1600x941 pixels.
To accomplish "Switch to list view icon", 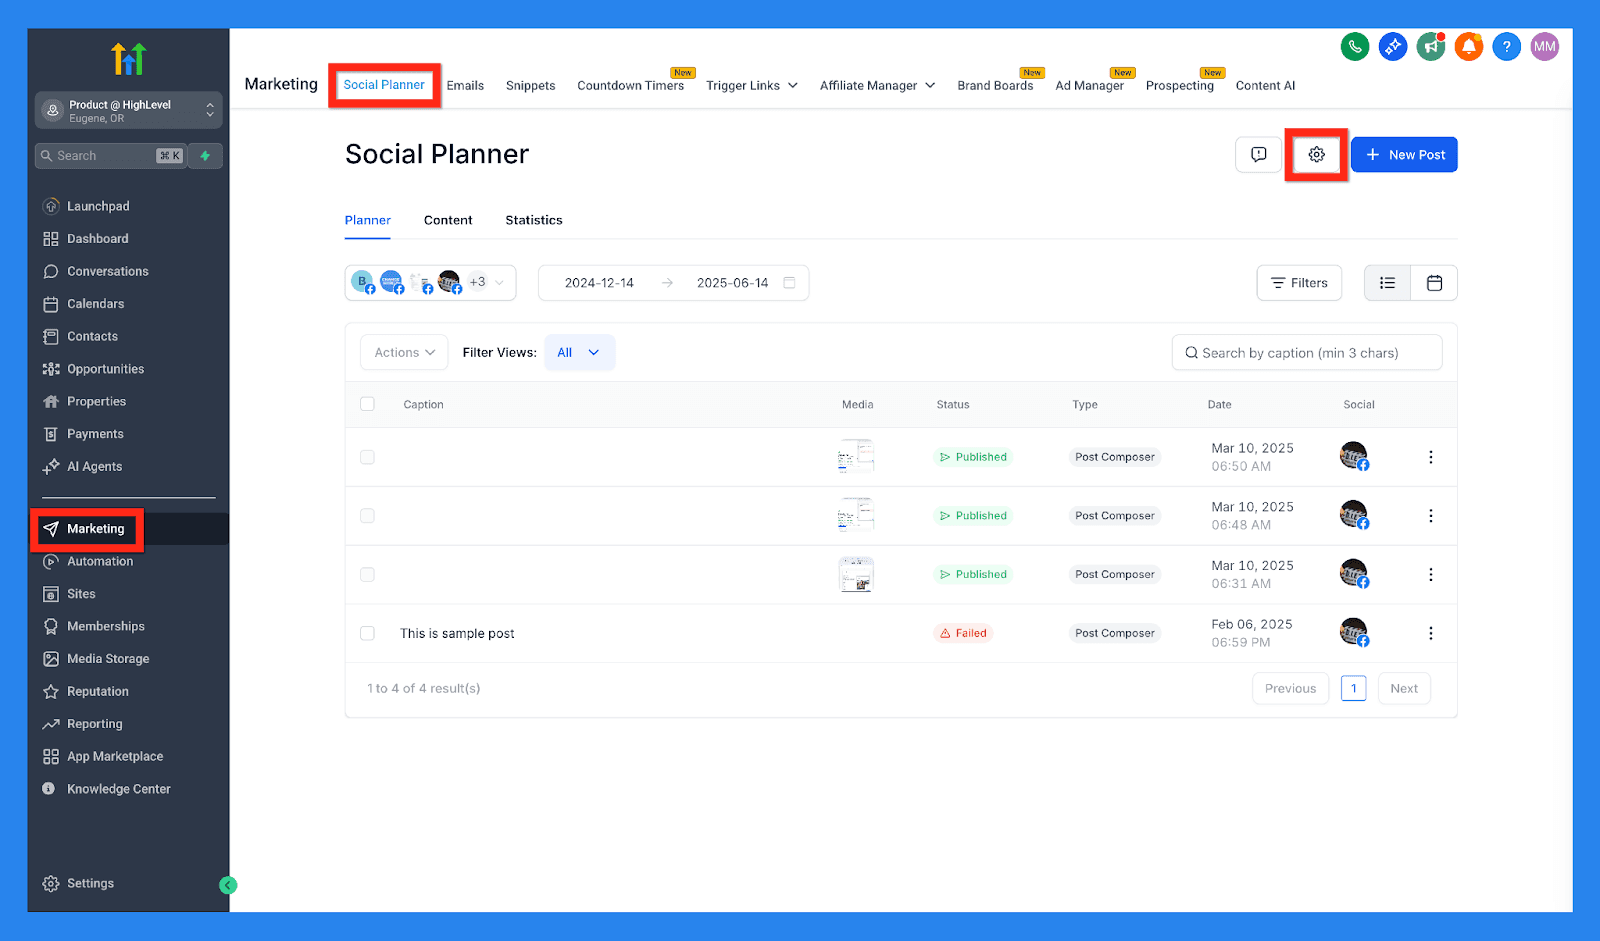I will tap(1387, 283).
